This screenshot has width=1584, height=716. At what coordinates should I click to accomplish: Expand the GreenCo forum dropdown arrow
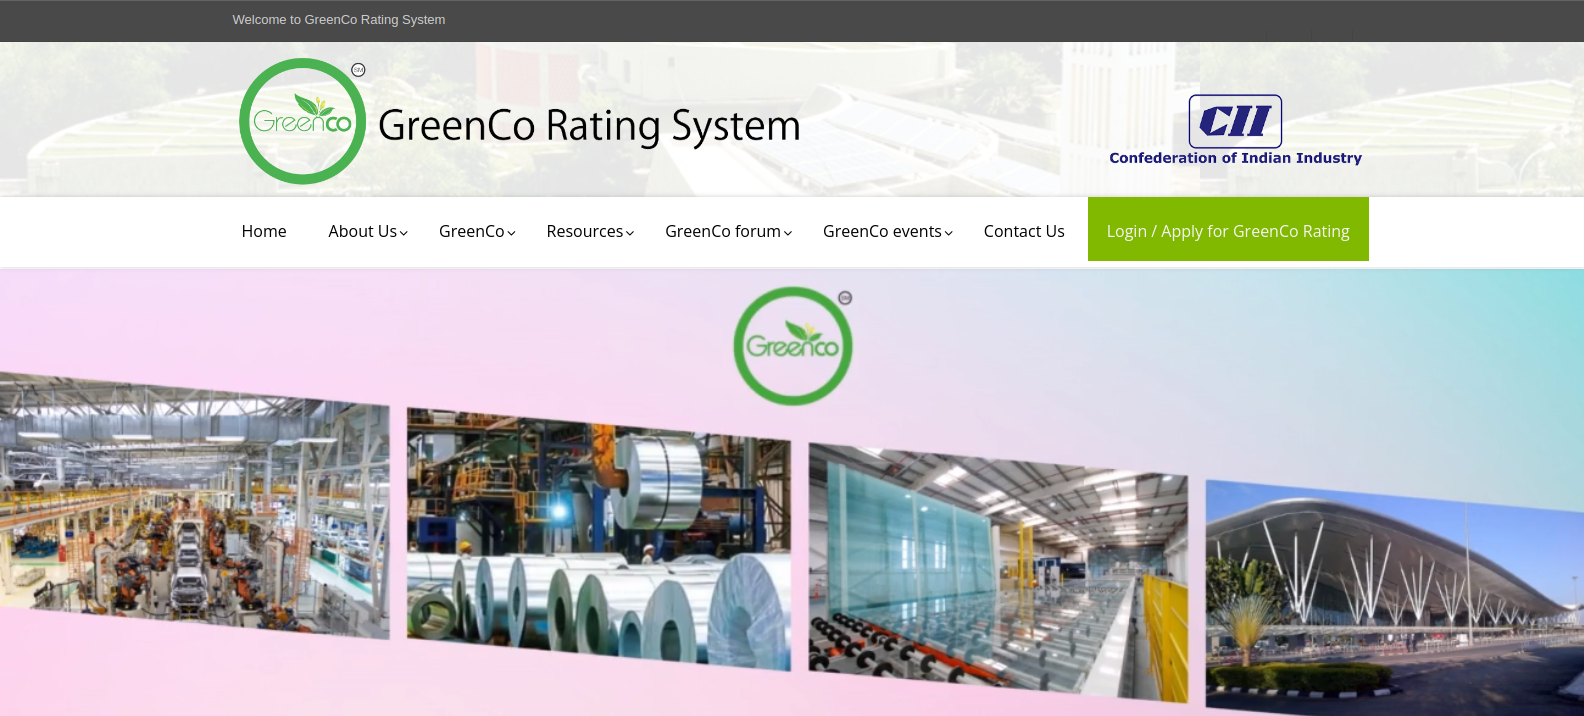788,233
